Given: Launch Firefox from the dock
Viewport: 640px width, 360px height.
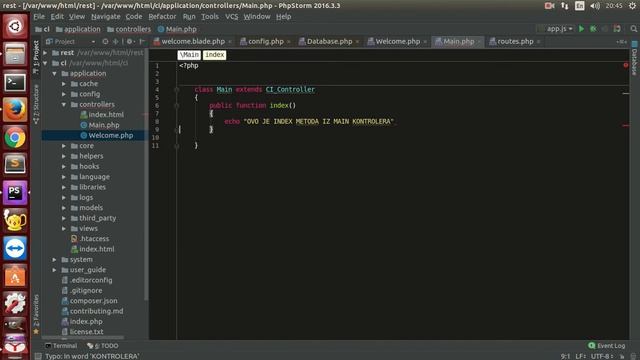Looking at the screenshot, I should pos(15,110).
